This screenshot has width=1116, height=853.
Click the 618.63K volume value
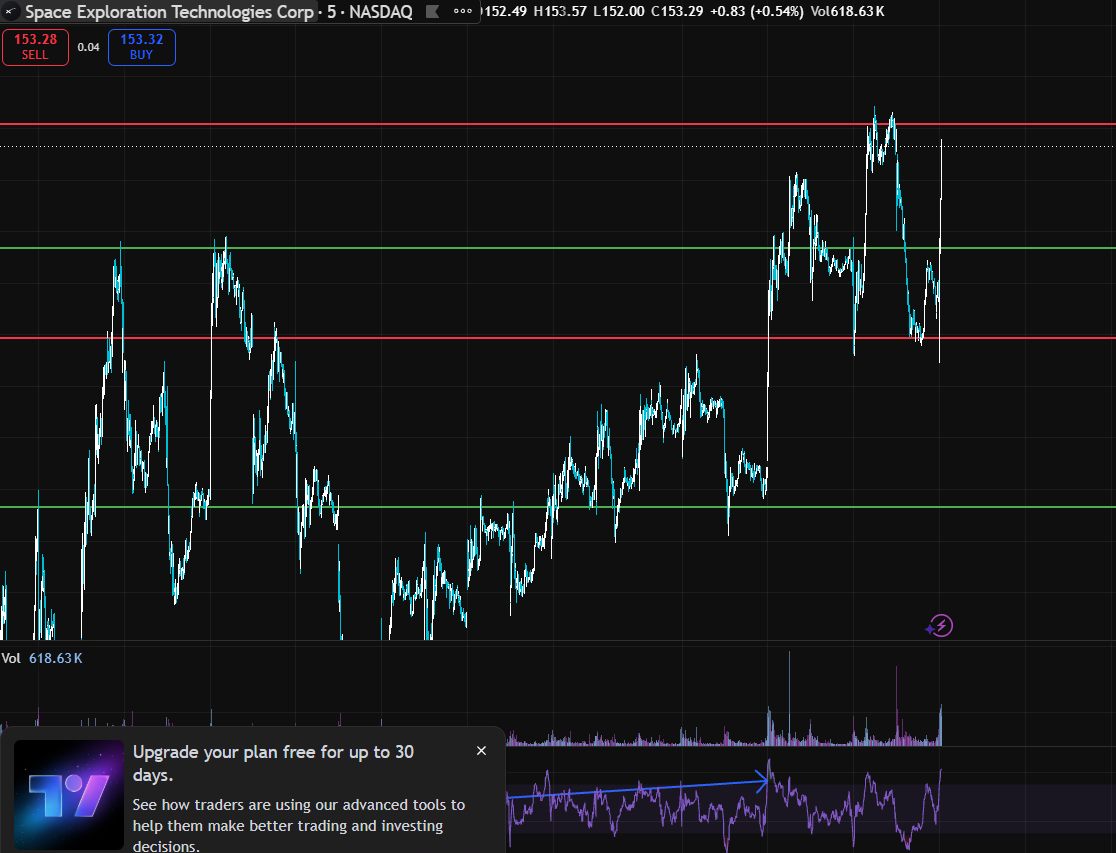click(56, 658)
